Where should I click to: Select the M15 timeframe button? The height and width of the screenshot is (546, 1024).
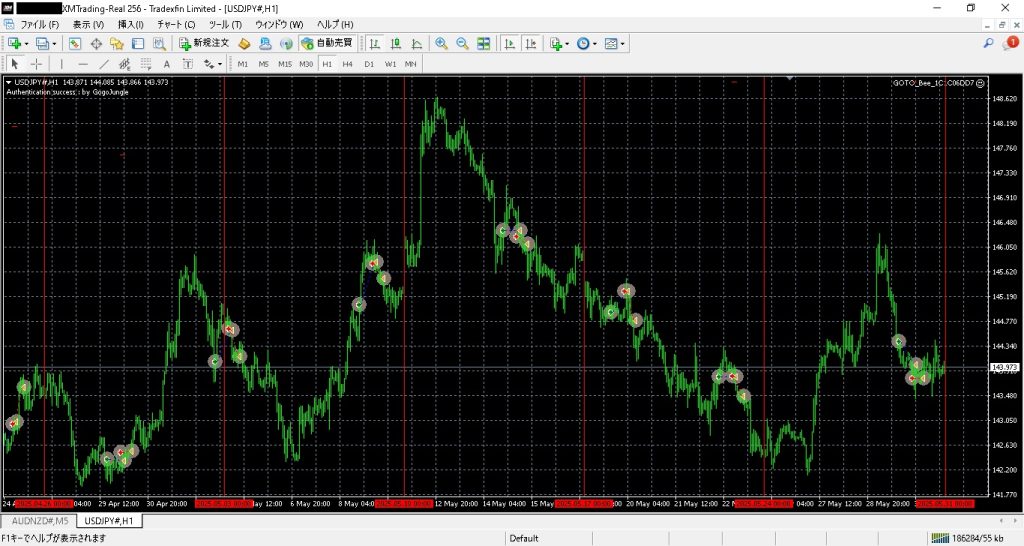point(285,64)
